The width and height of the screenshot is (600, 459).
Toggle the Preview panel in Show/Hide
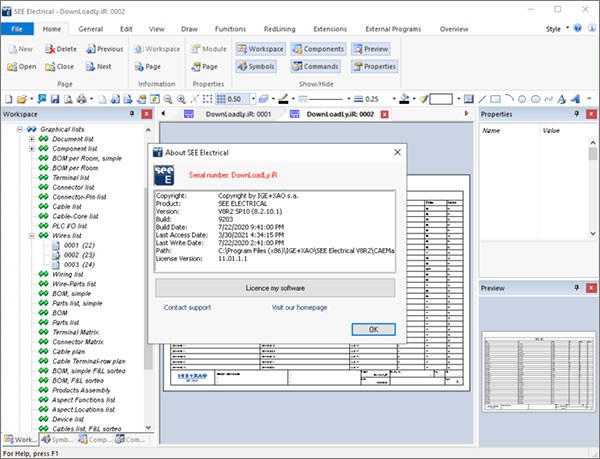coord(370,48)
